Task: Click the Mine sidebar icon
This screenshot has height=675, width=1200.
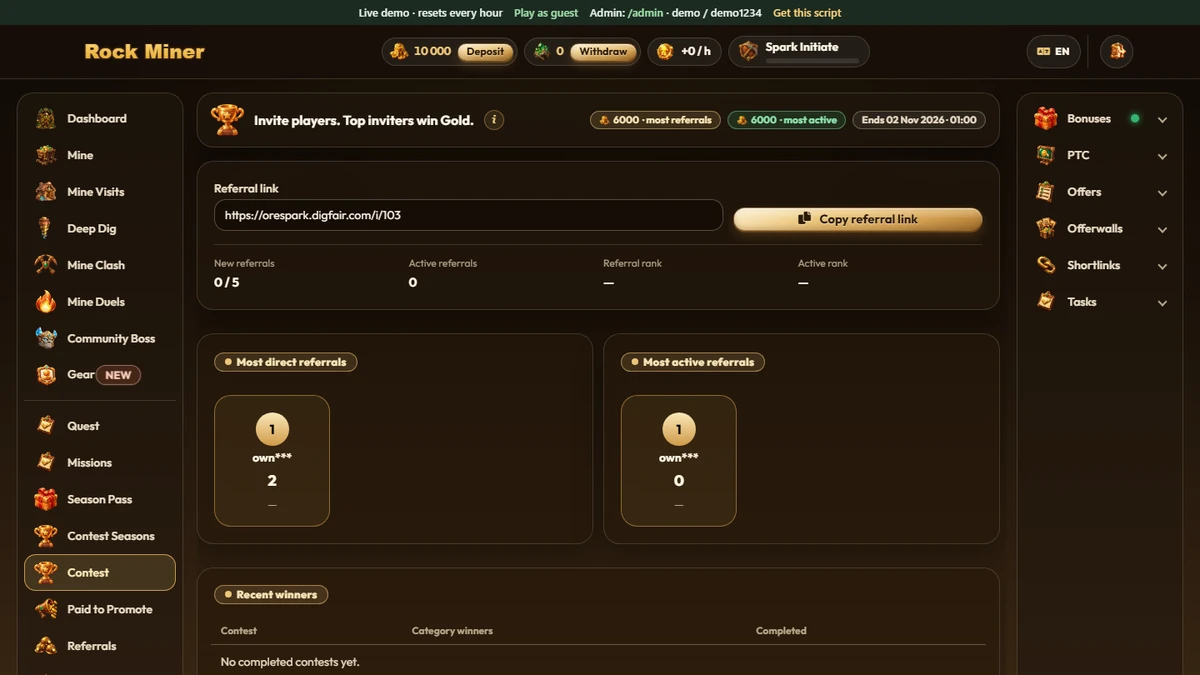Action: point(46,155)
